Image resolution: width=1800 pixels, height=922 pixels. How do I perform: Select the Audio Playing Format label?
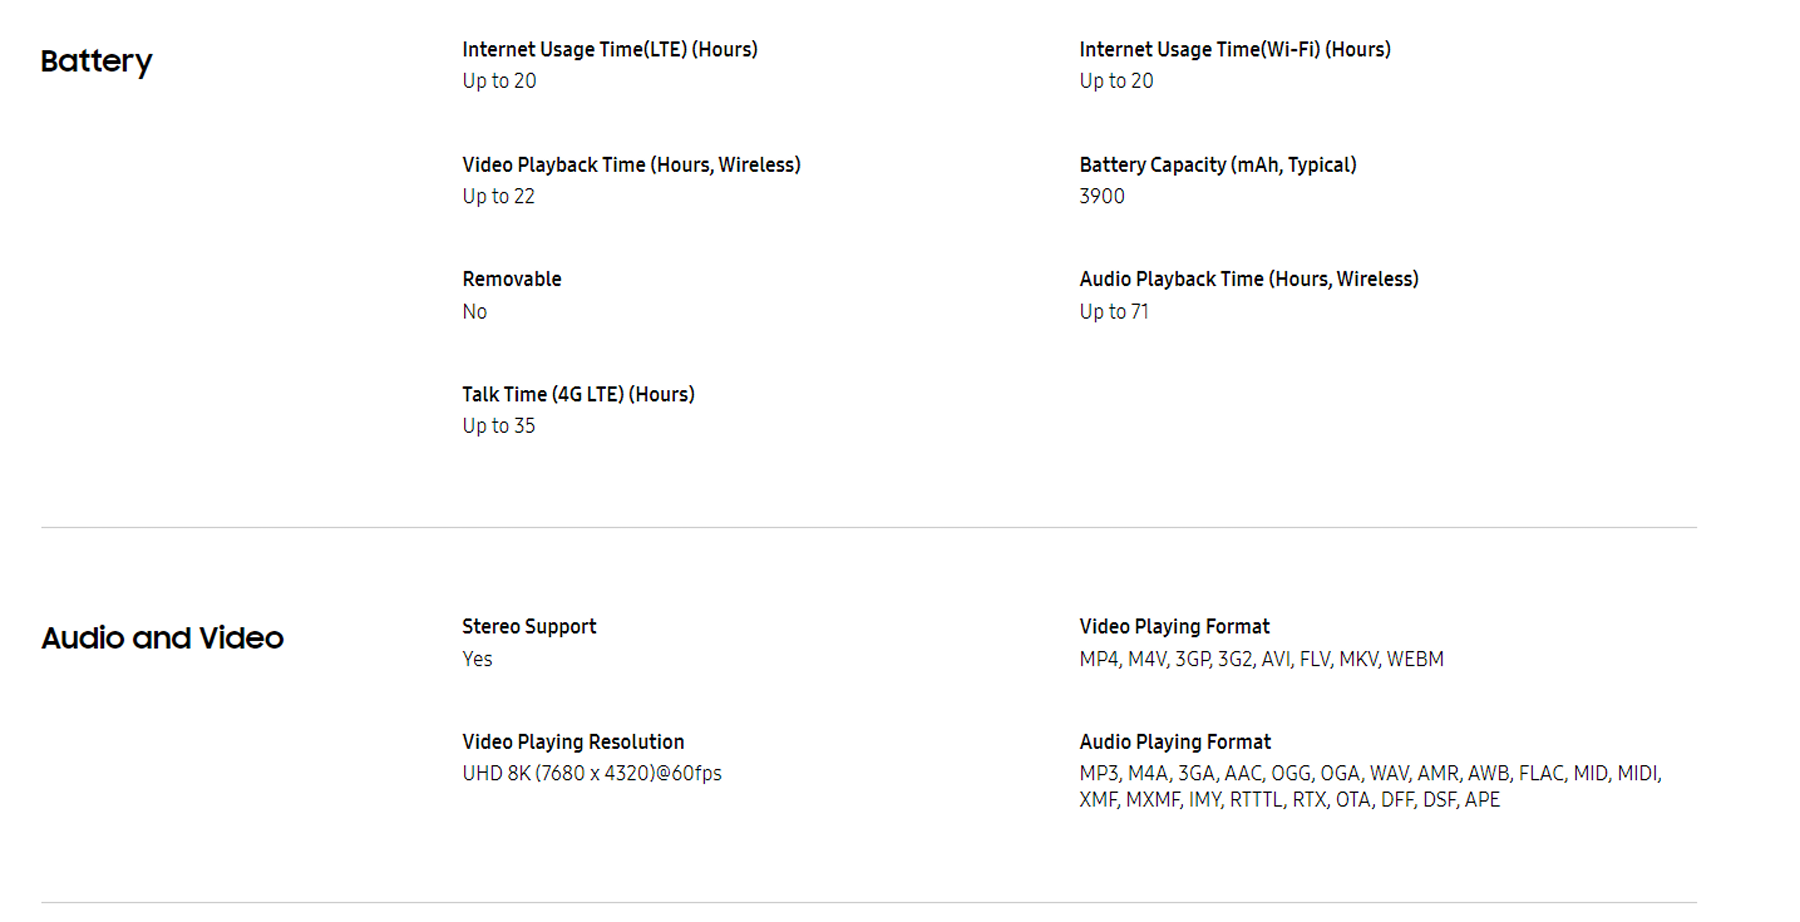point(1175,742)
